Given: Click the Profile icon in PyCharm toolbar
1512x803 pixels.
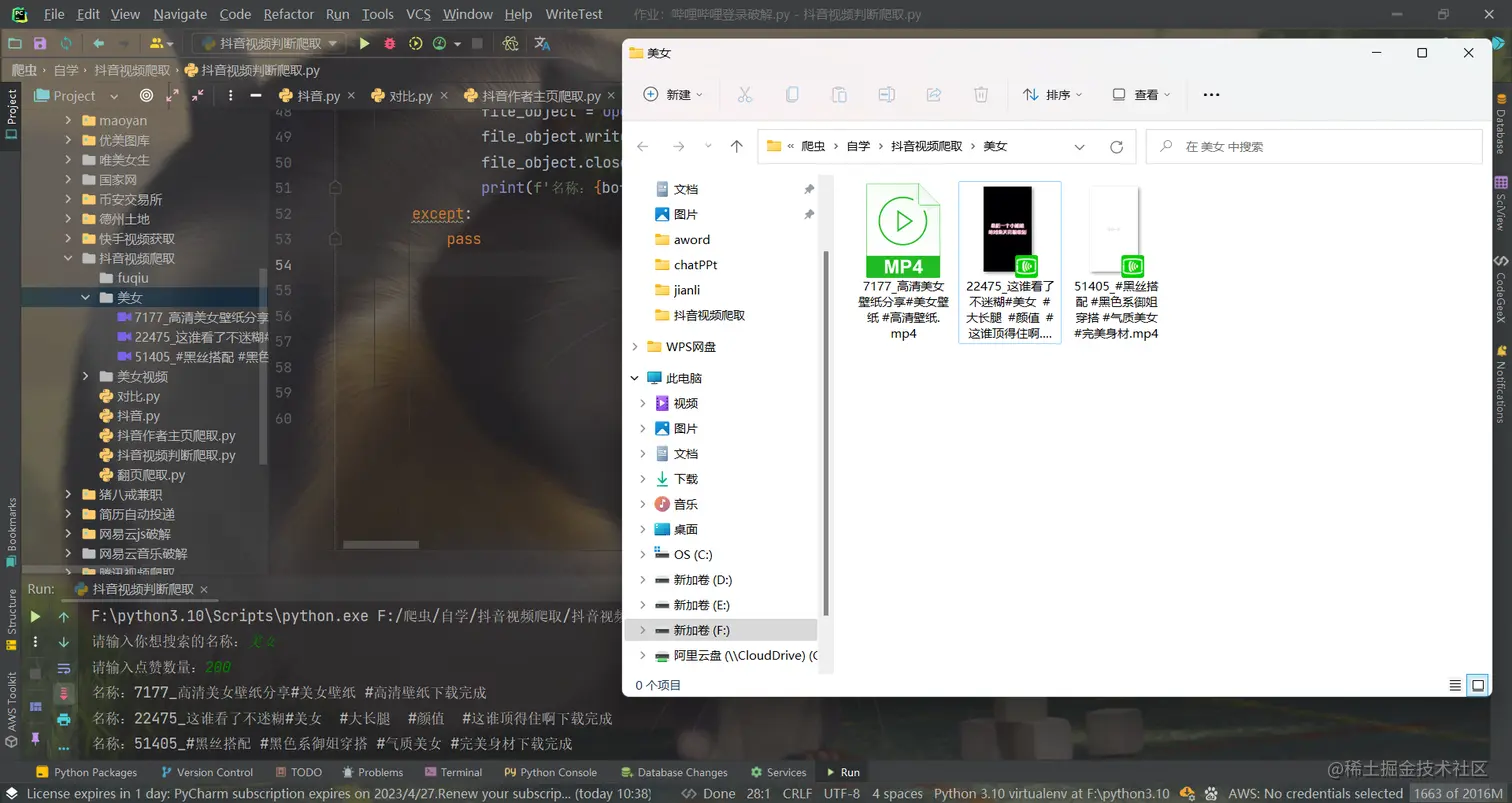Looking at the screenshot, I should tap(440, 44).
